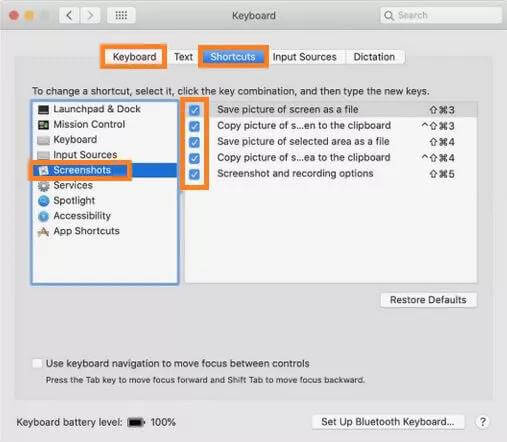Select the Copy picture of s...en to the clipboard row

tap(331, 126)
